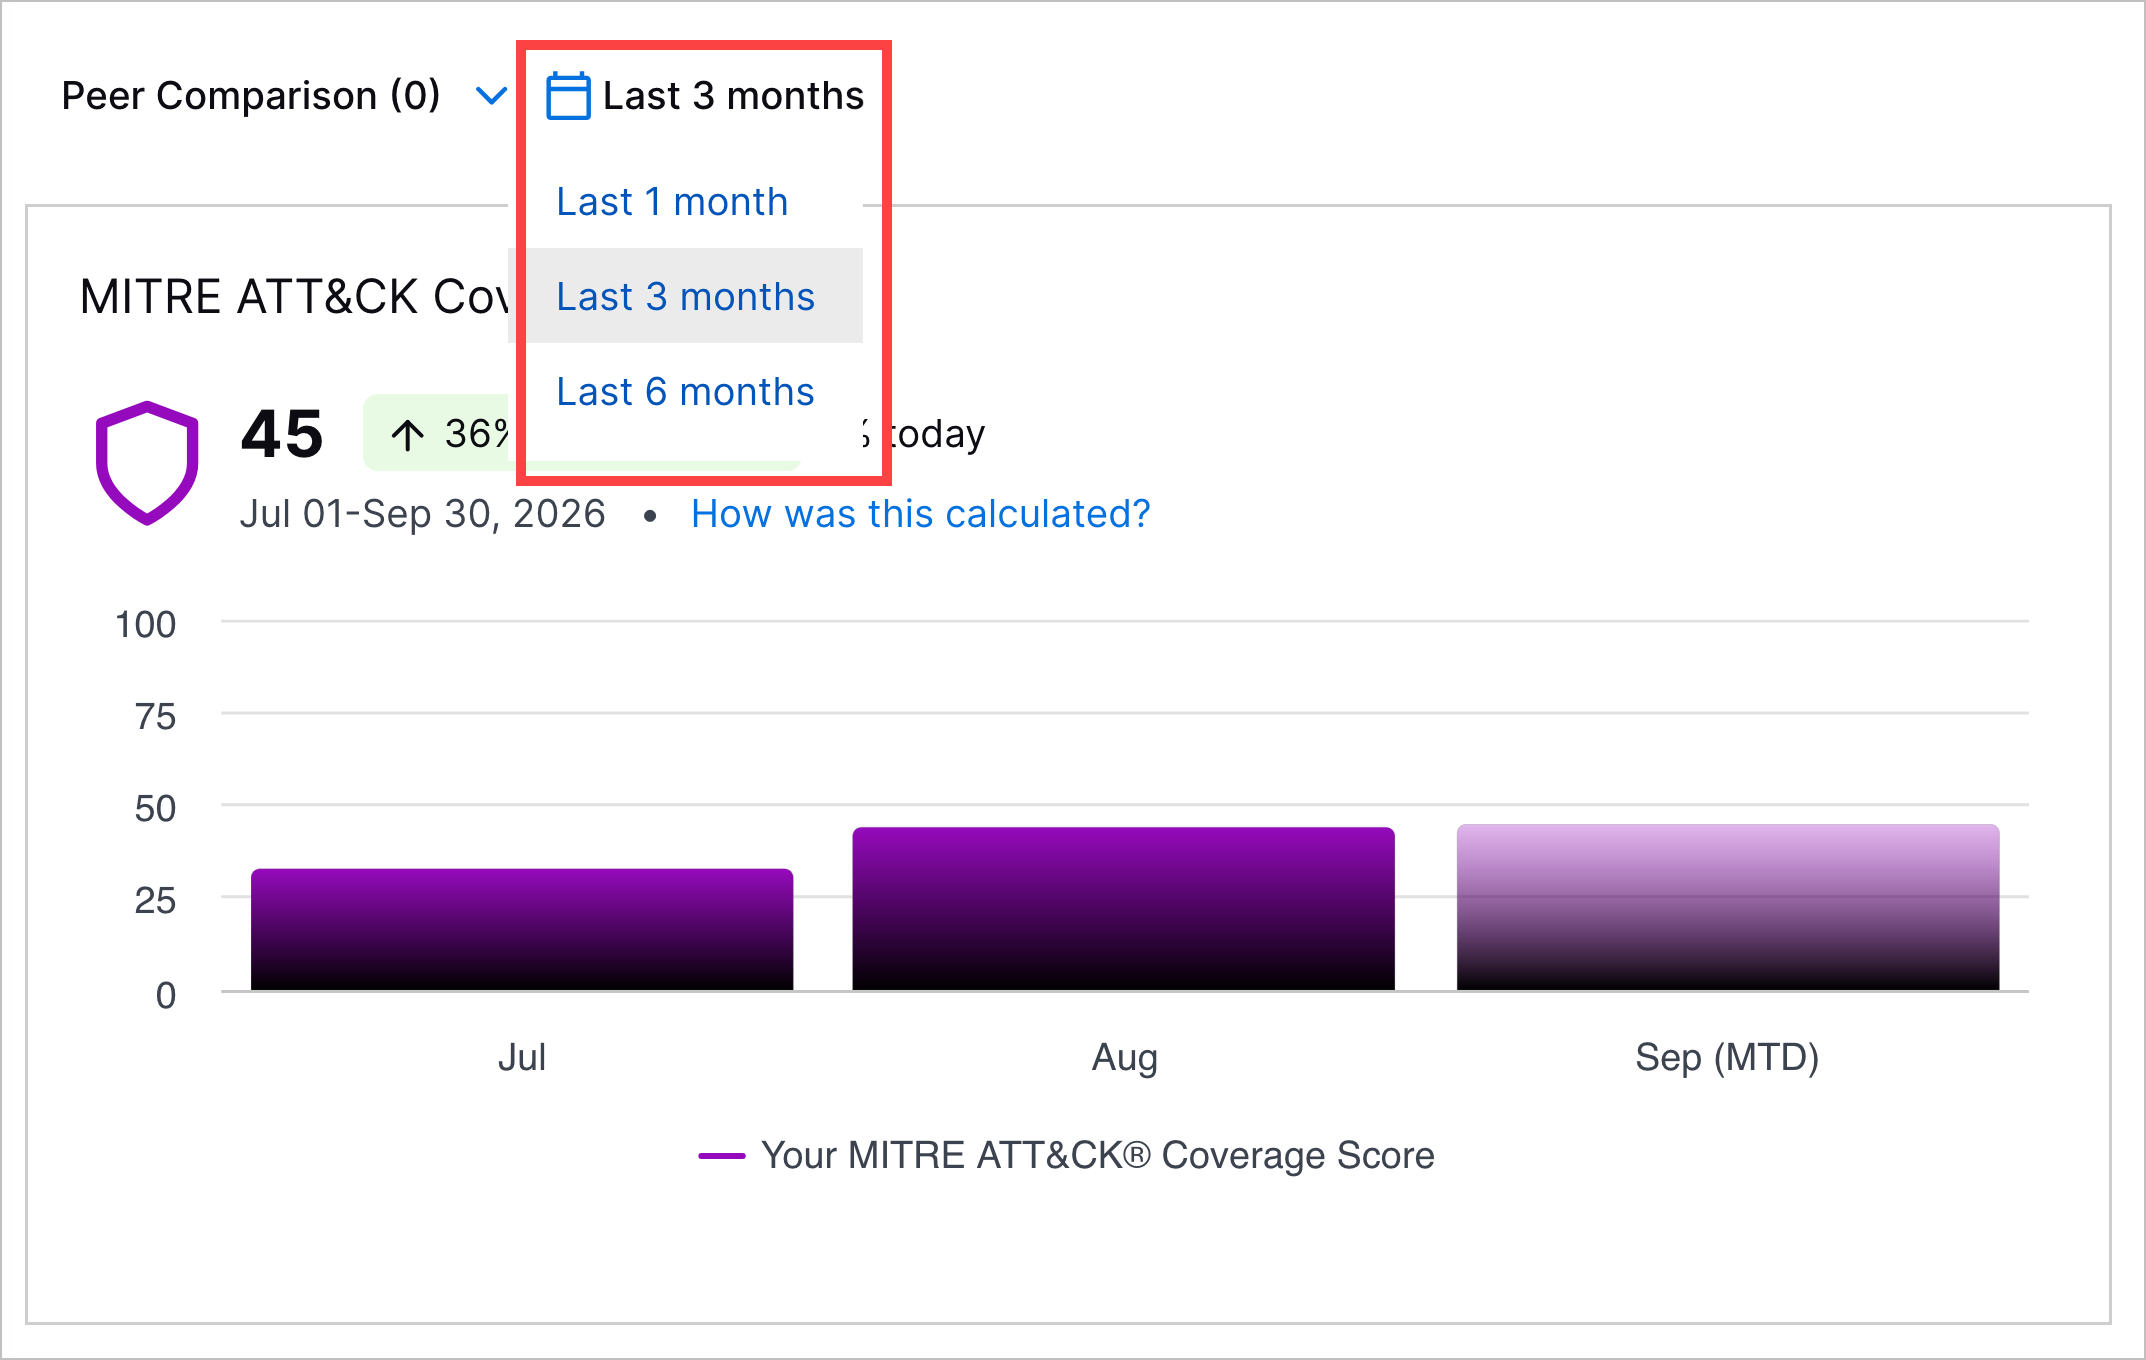Open the Last 3 months date range selector
This screenshot has width=2146, height=1360.
[704, 96]
